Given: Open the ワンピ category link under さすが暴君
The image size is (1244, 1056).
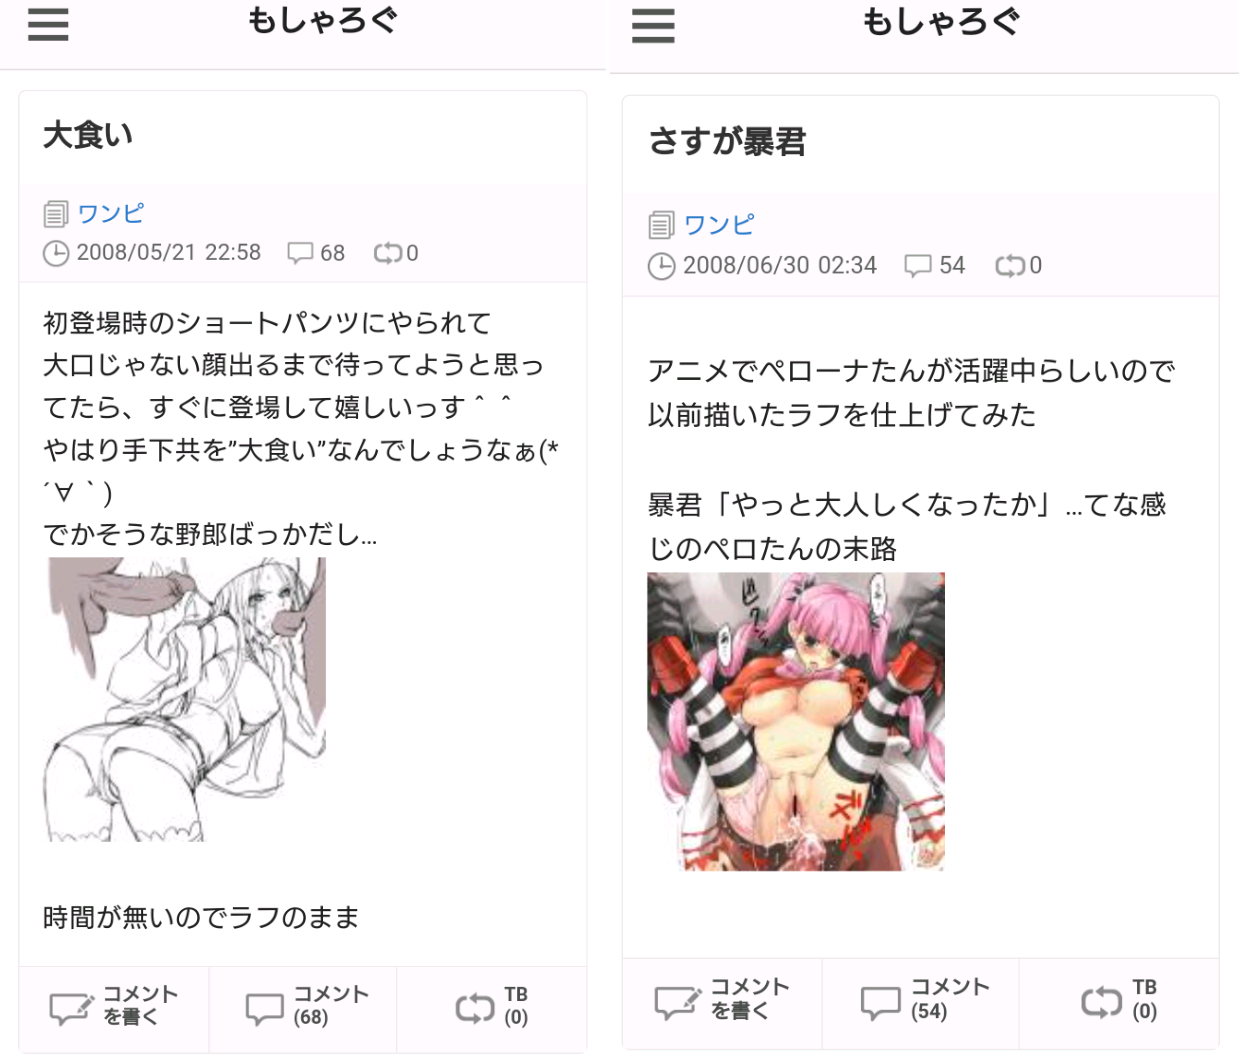Looking at the screenshot, I should pyautogui.click(x=718, y=224).
